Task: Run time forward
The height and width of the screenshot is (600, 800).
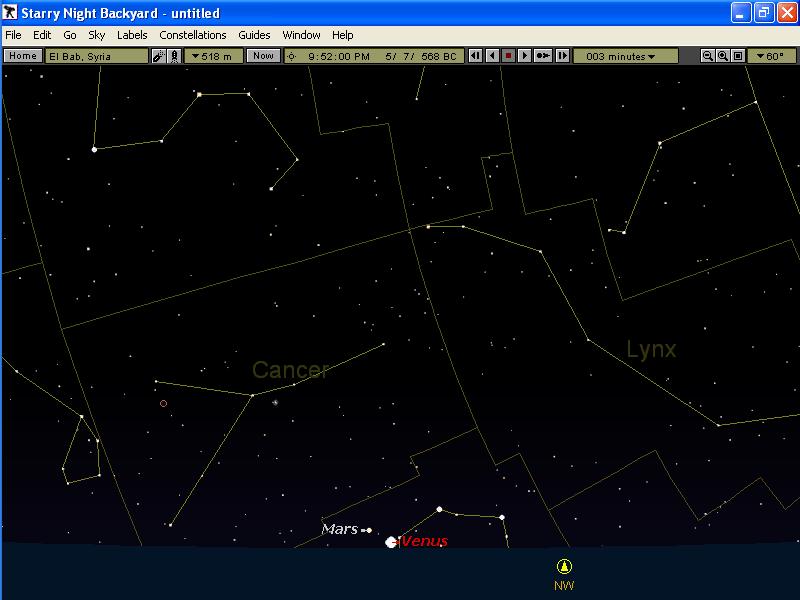Action: pyautogui.click(x=524, y=56)
